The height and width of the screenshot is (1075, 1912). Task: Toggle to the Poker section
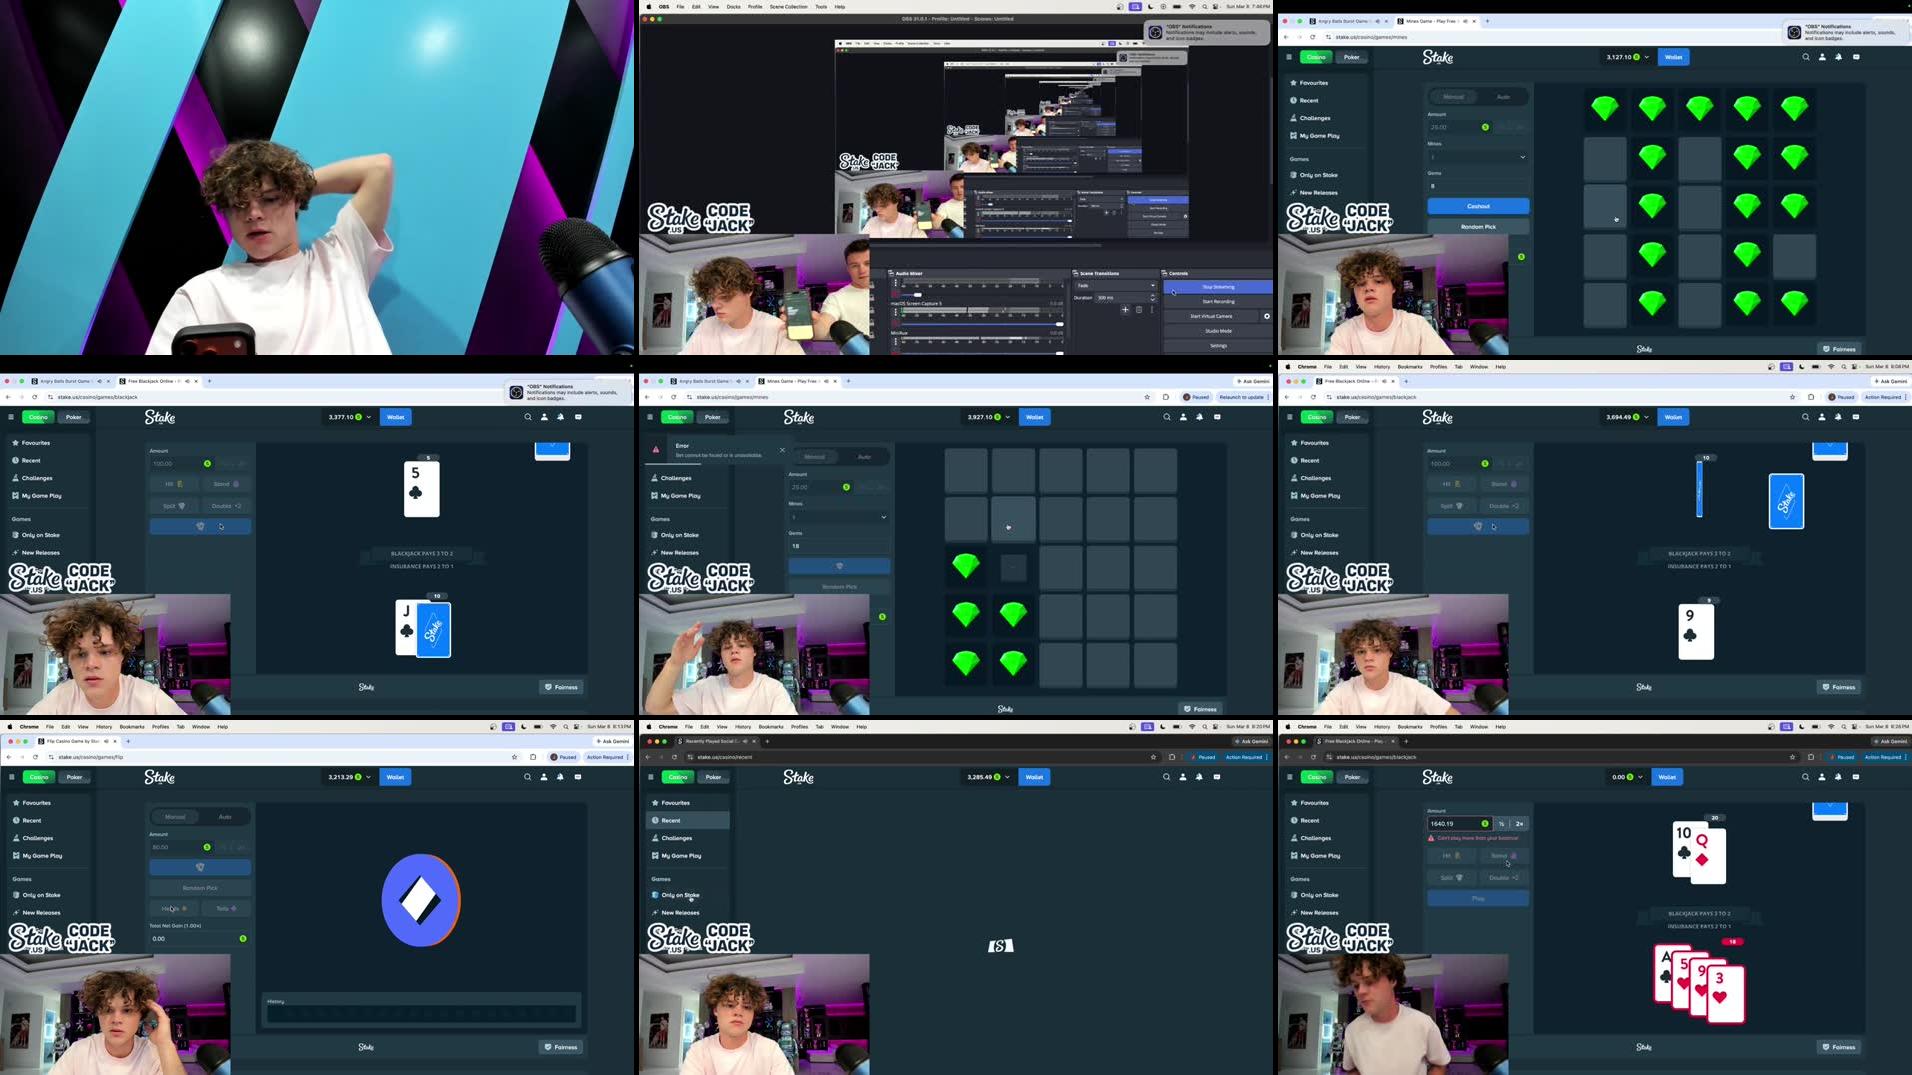point(1352,57)
